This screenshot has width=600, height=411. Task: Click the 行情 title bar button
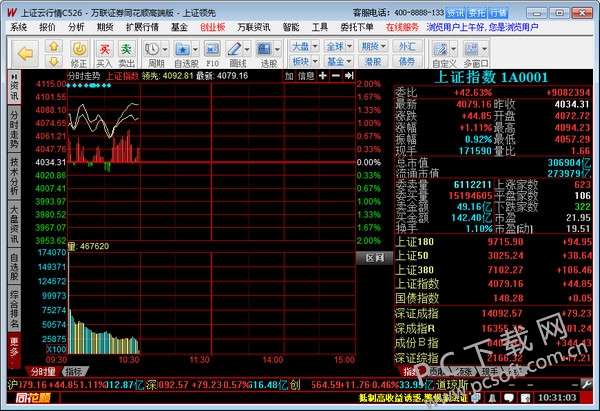pyautogui.click(x=498, y=13)
